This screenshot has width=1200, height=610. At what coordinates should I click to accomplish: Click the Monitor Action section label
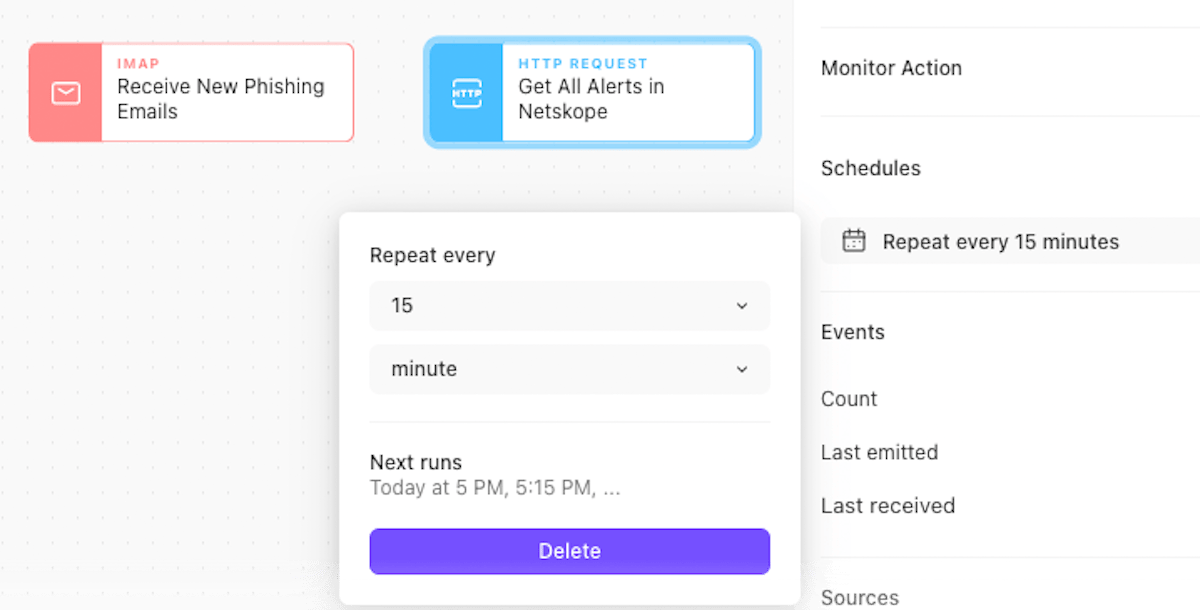(891, 68)
